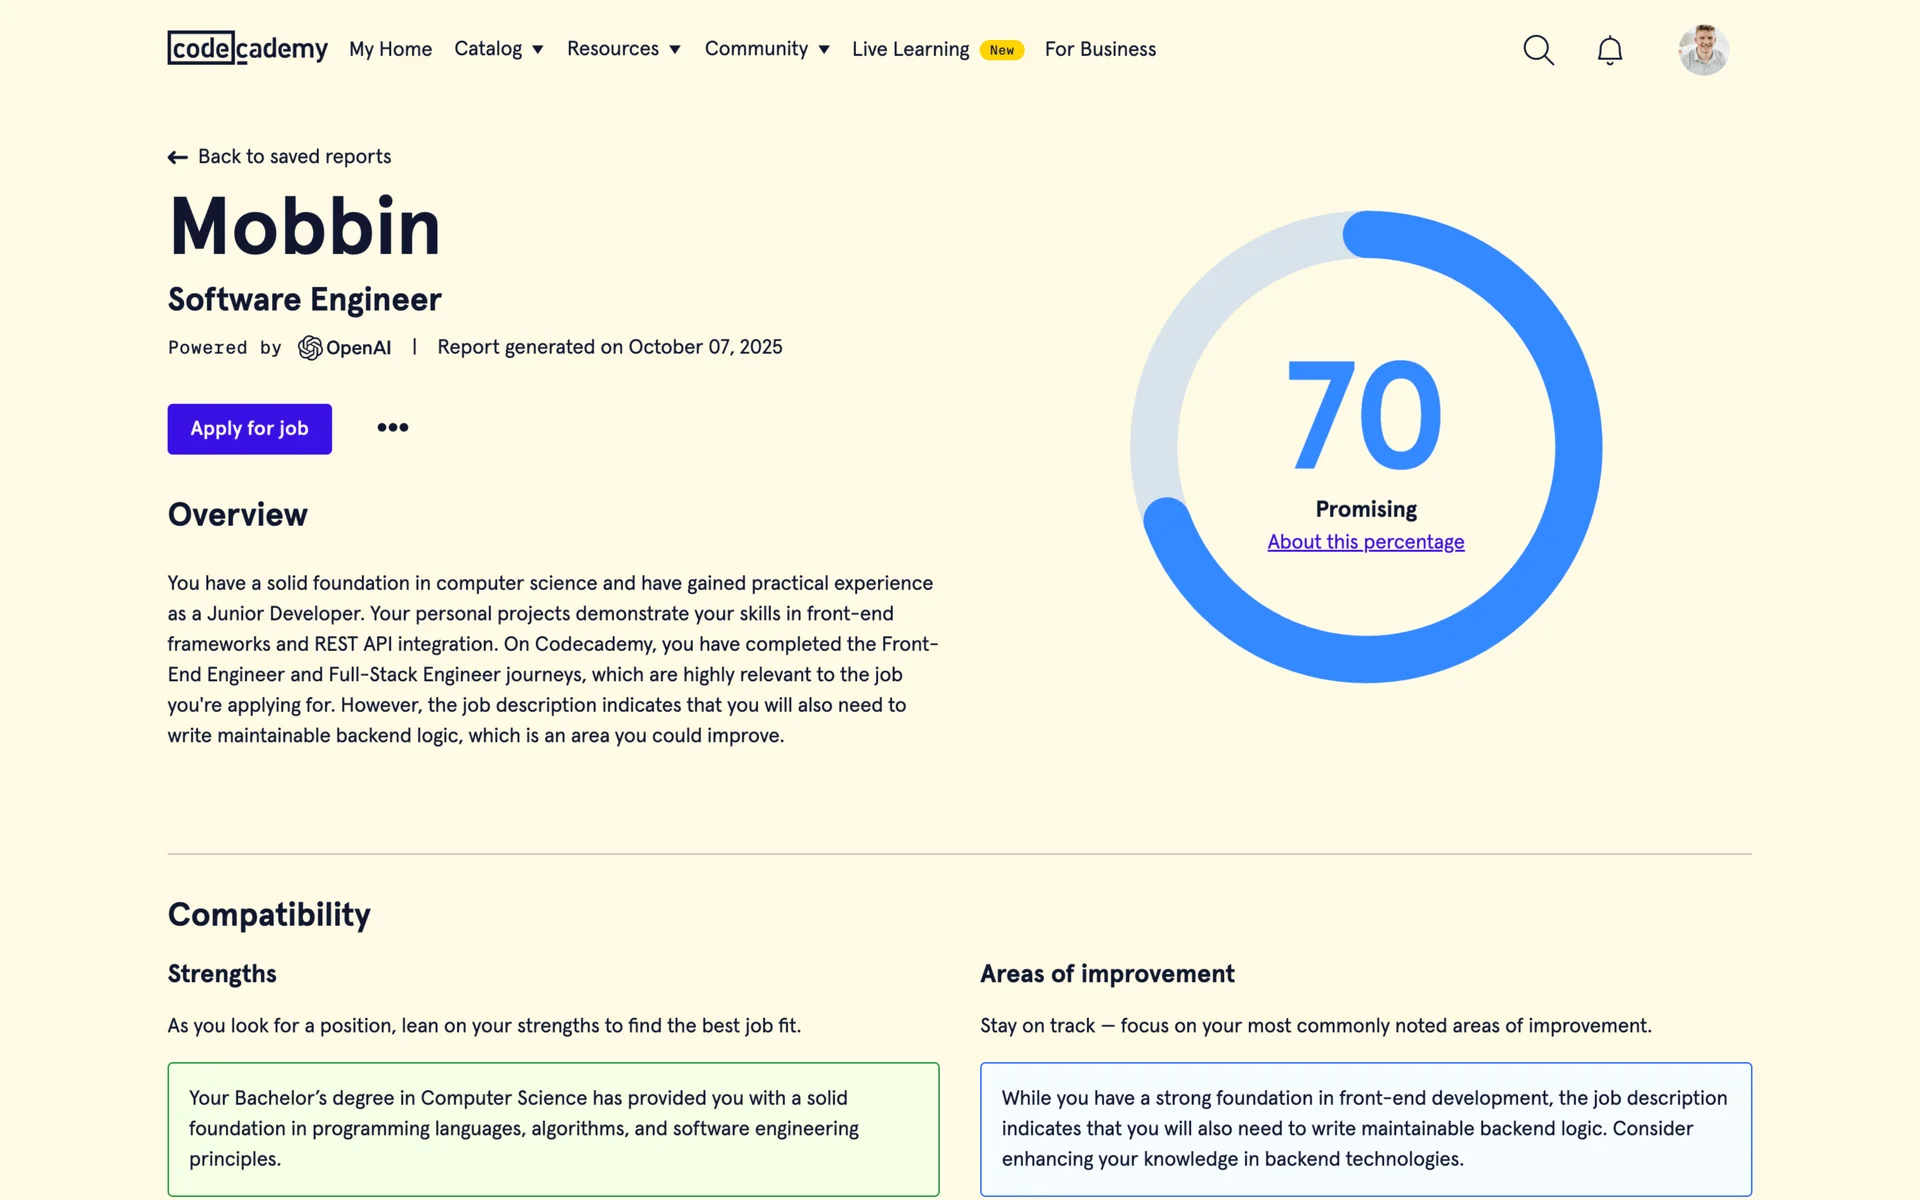Click the Codecademy logo
This screenshot has height=1200, width=1920.
(x=247, y=48)
